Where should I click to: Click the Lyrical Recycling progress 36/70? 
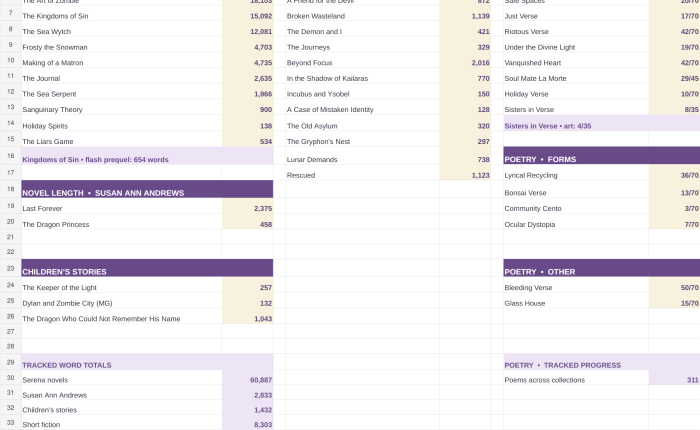point(675,173)
